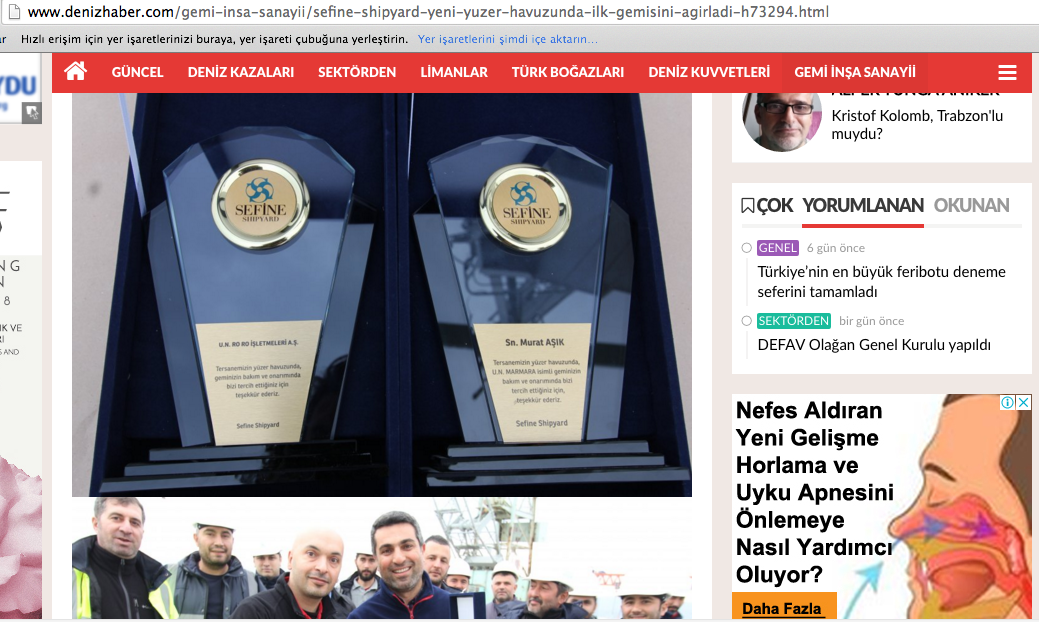Click the circle marker beside the GENEL item
Image resolution: width=1039 pixels, height=622 pixels.
tap(746, 248)
